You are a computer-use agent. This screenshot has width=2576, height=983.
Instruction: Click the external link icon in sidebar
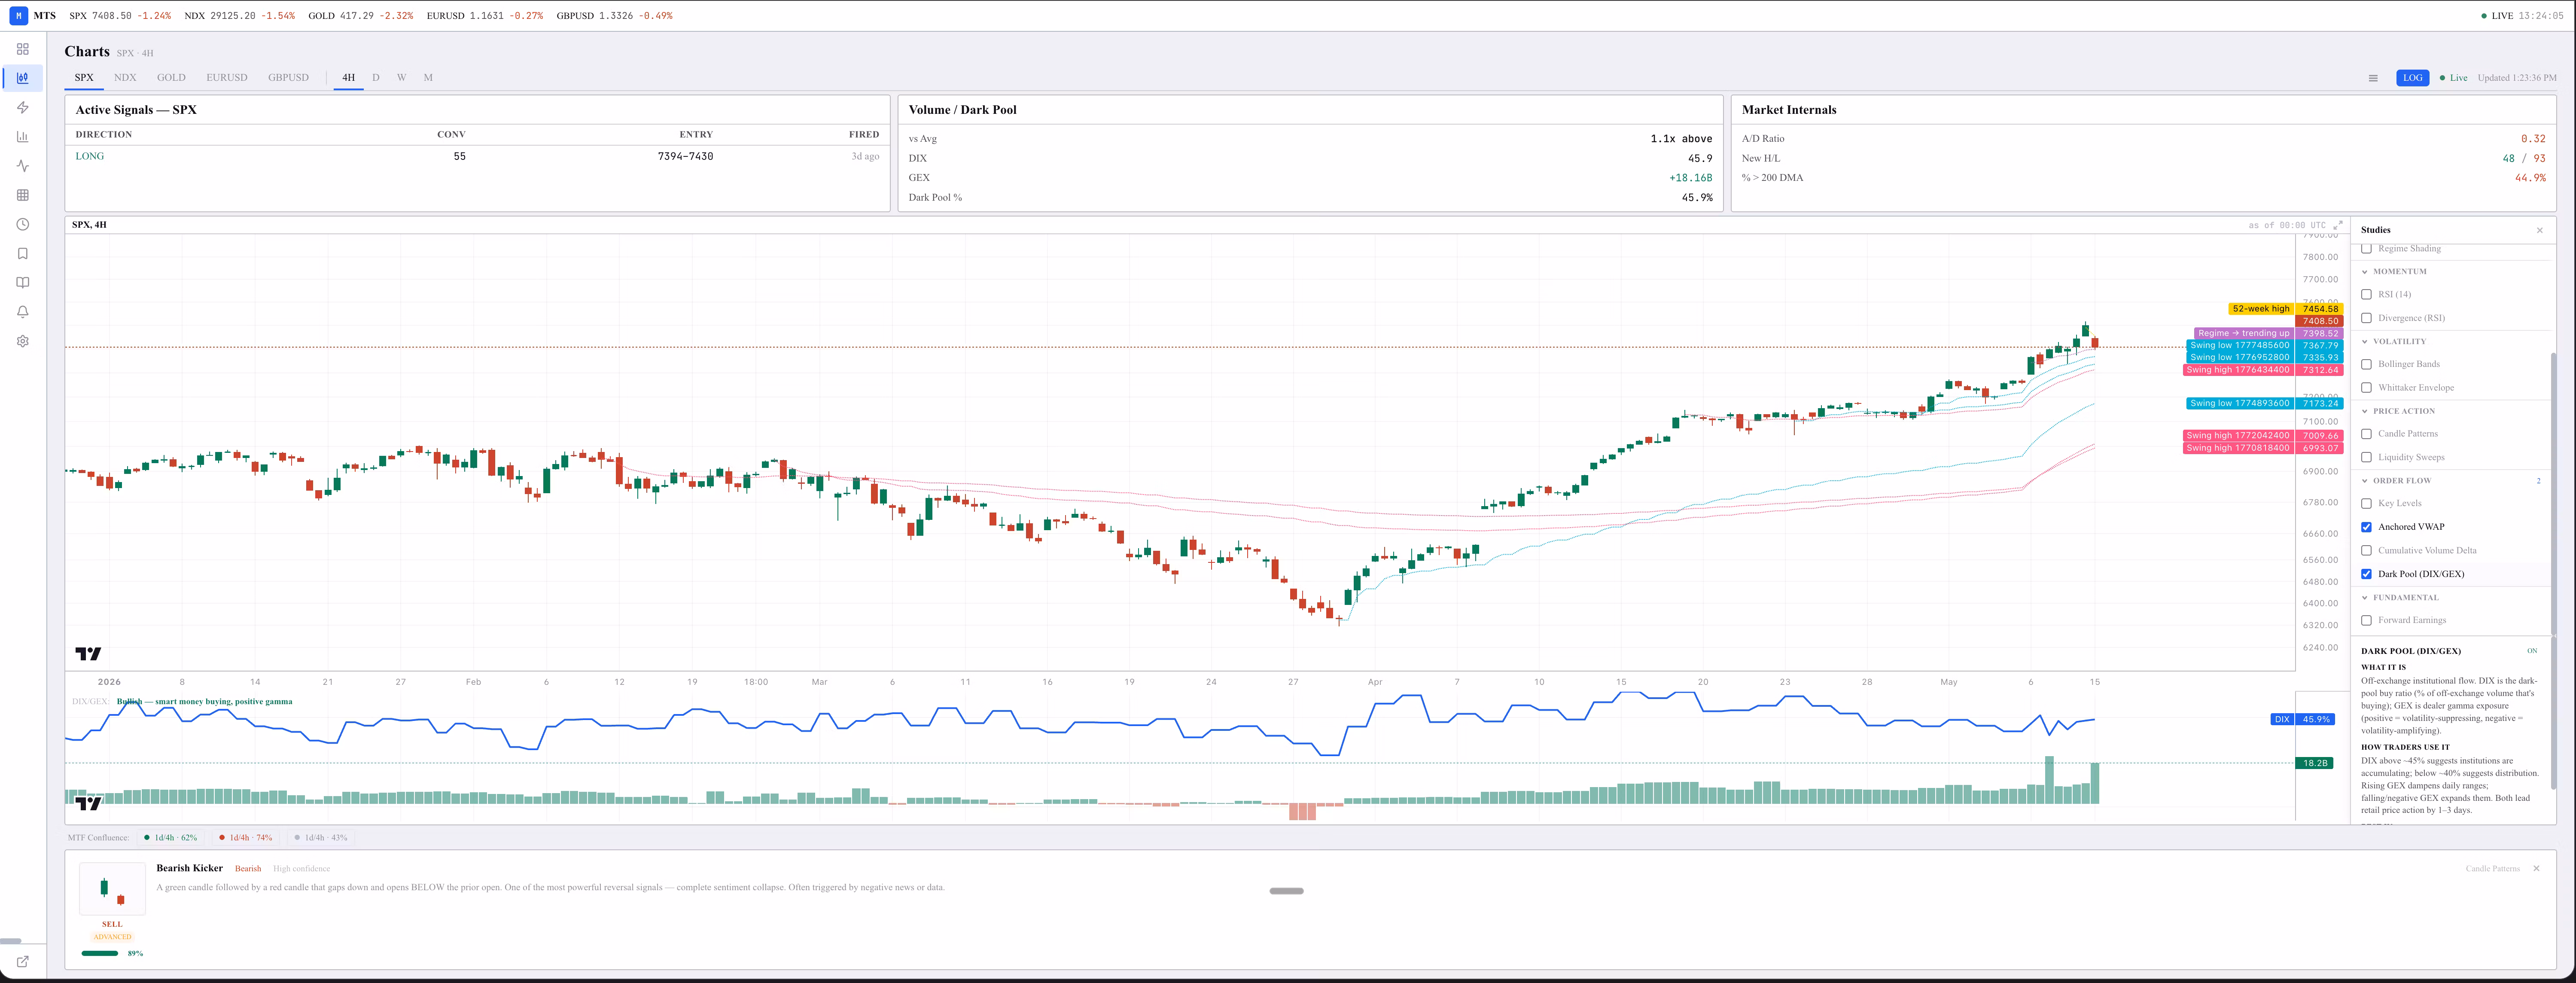(x=23, y=961)
